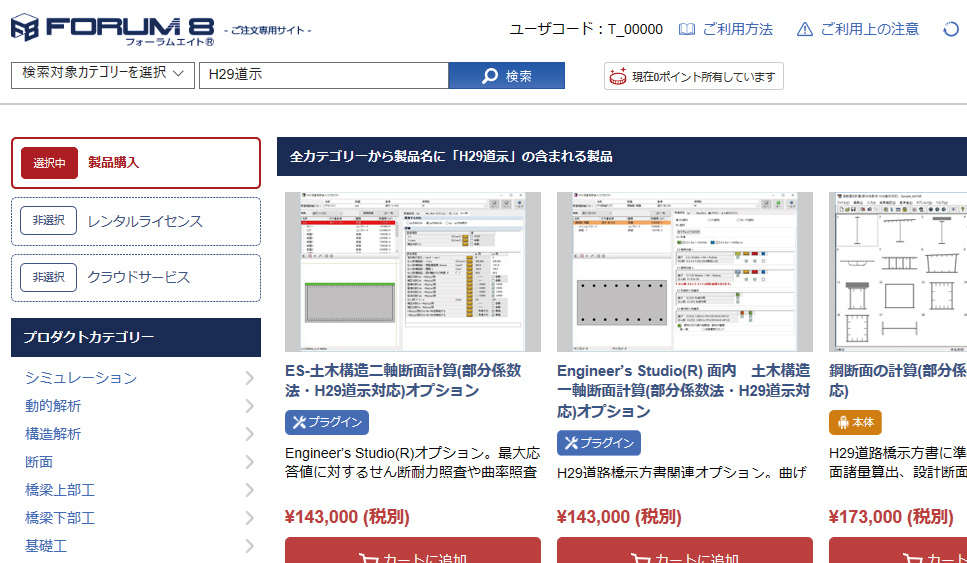967x563 pixels.
Task: Click ユーザコード:T_00000 text
Action: pyautogui.click(x=586, y=29)
